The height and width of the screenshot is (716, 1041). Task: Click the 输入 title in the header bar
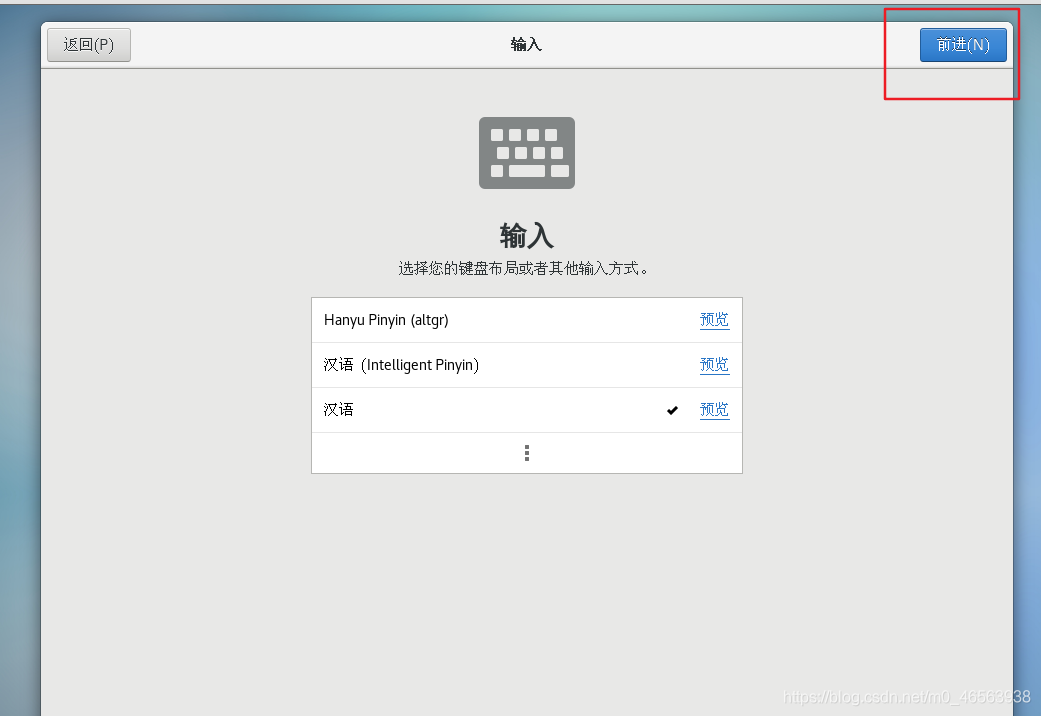point(527,44)
